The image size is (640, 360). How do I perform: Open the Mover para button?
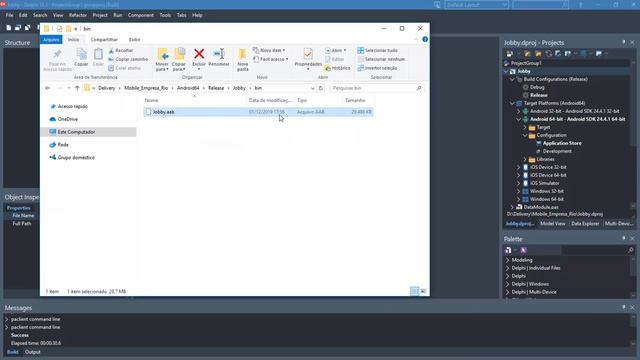[162, 60]
